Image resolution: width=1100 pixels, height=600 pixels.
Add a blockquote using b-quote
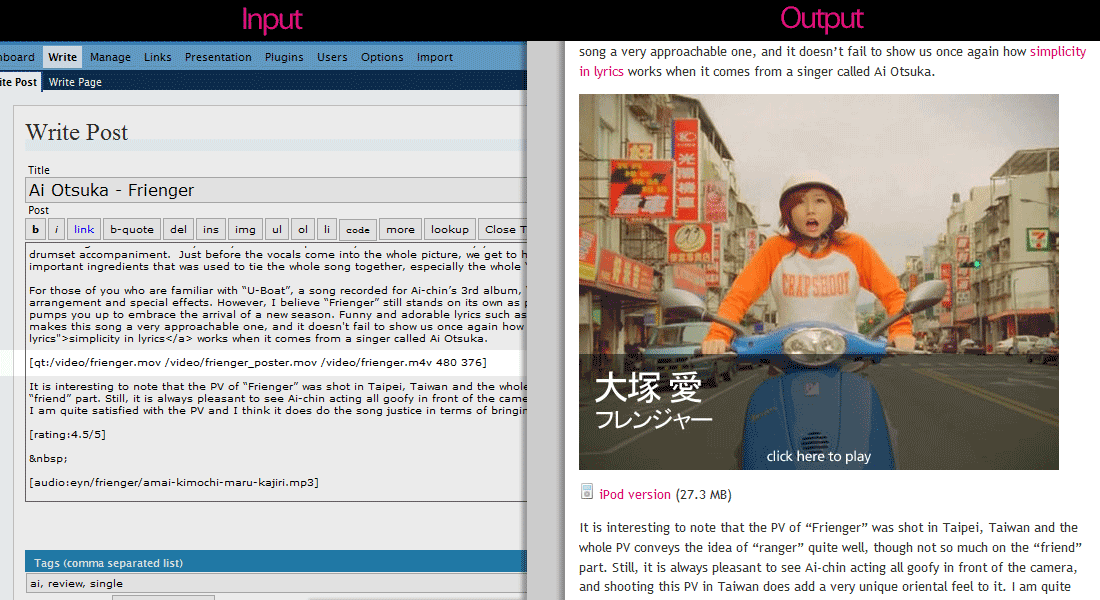pyautogui.click(x=132, y=229)
